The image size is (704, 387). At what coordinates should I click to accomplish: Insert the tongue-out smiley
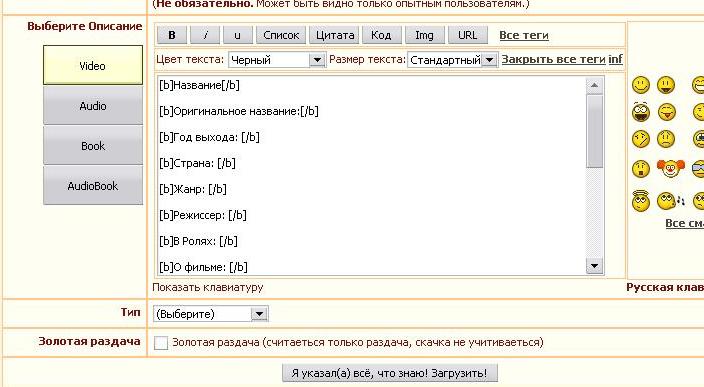667,112
